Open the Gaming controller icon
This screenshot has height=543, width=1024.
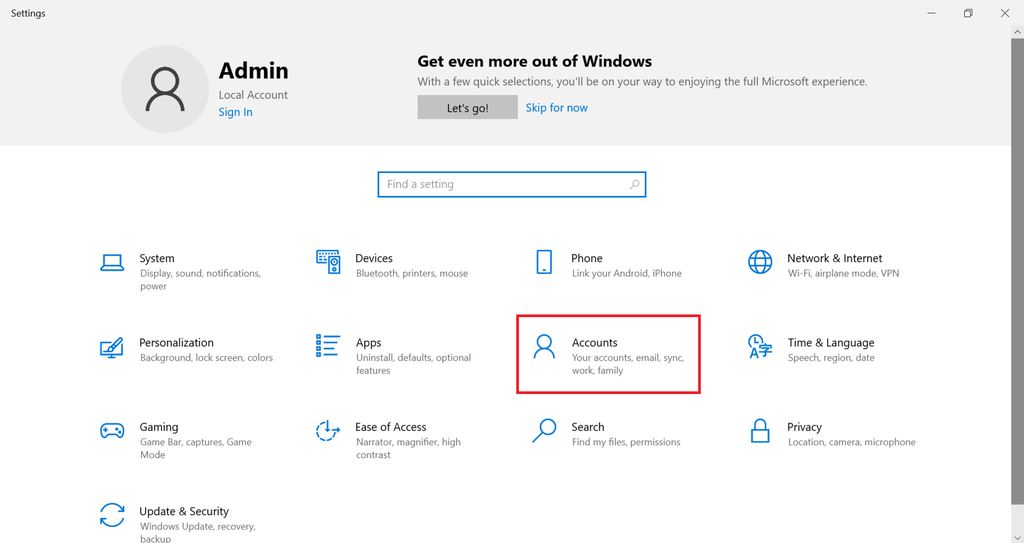(x=112, y=431)
